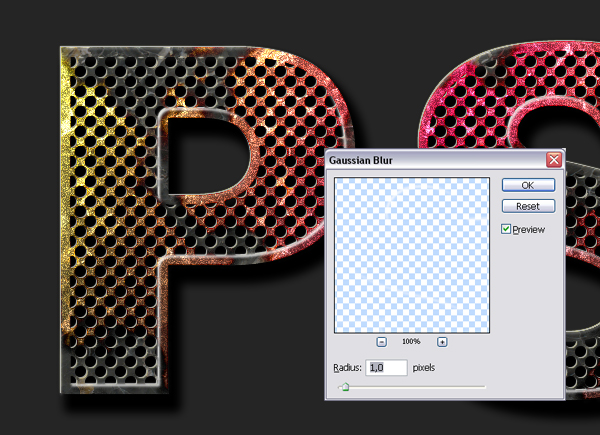Confirm Gaussian Blur with OK button
600x435 pixels.
[x=528, y=185]
